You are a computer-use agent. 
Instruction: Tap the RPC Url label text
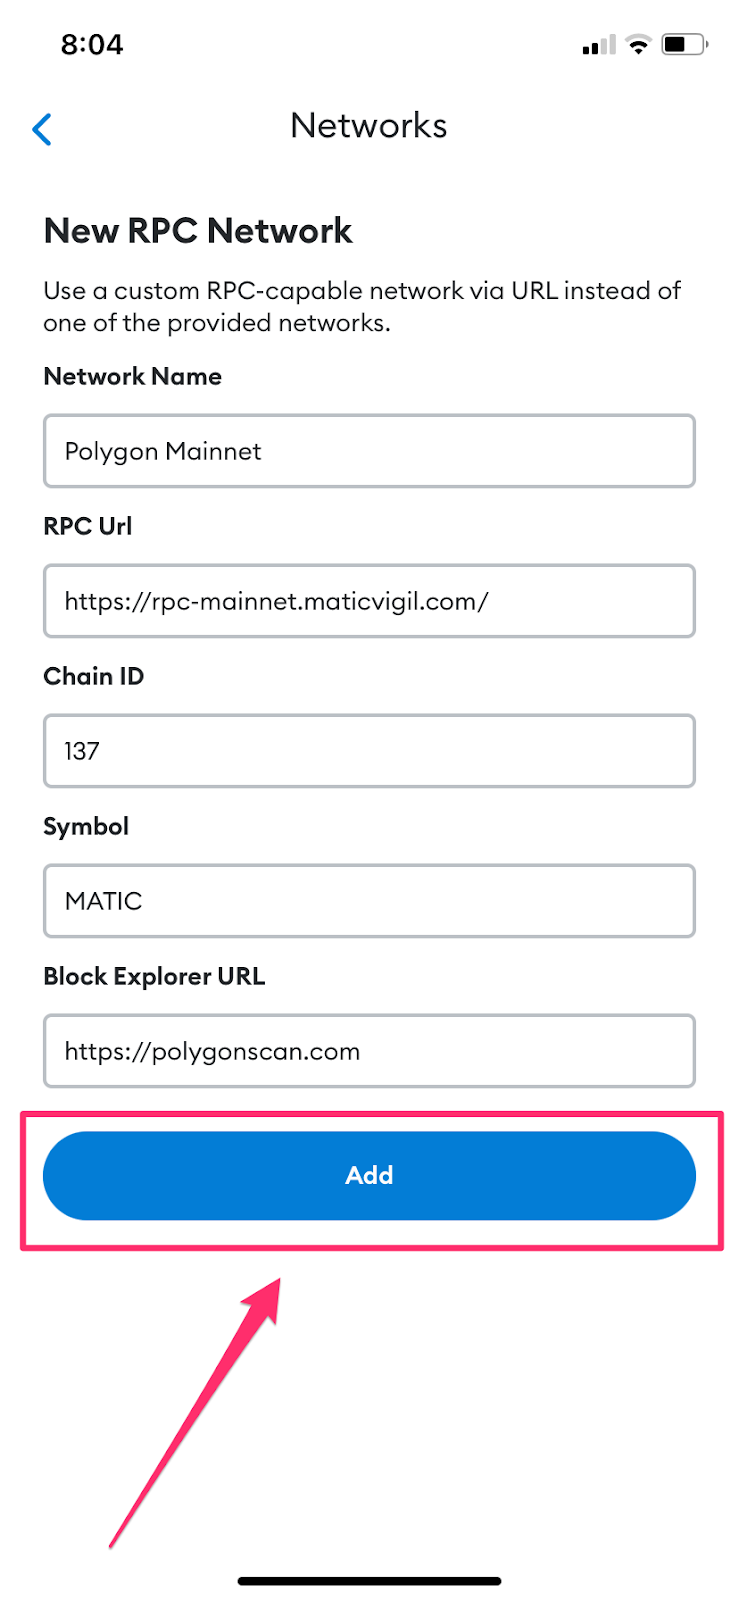[x=87, y=526]
